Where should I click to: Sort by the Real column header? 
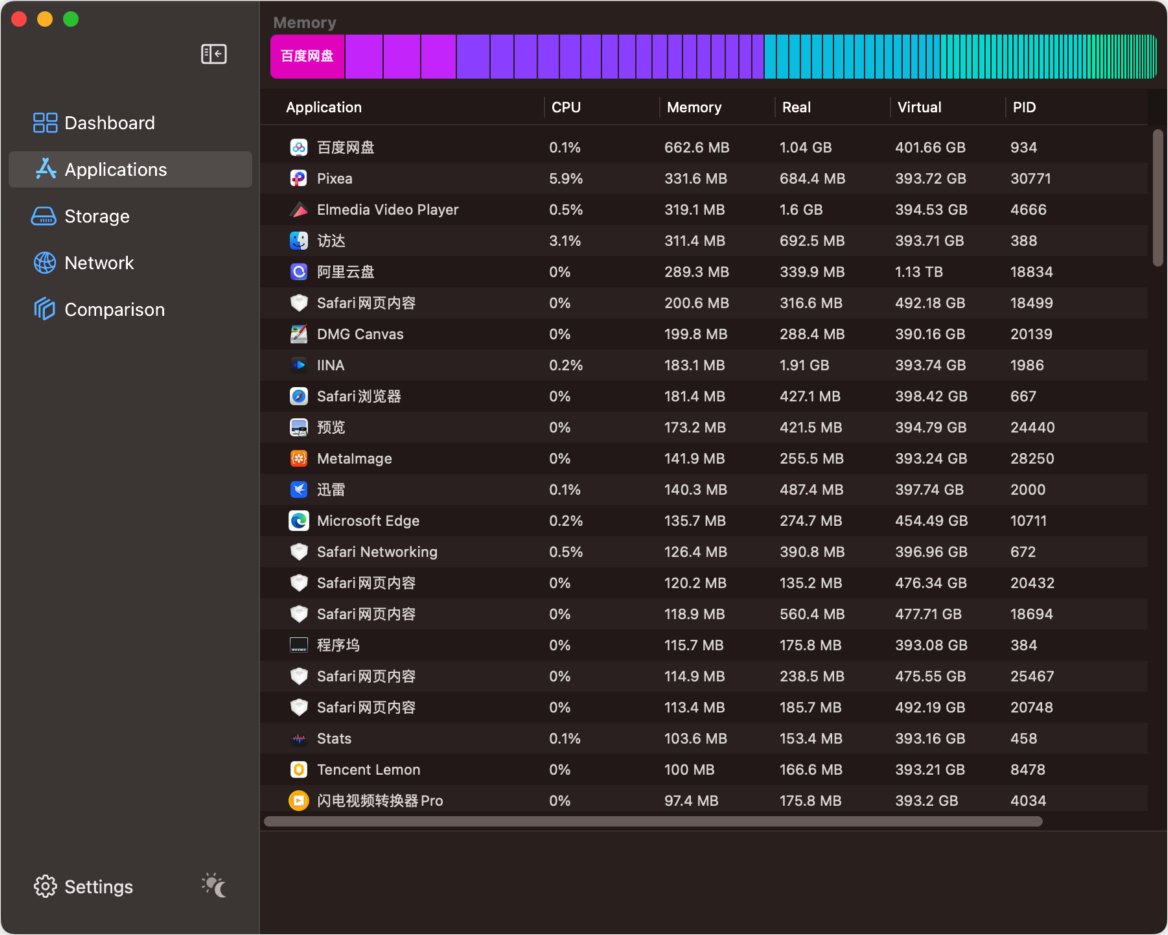point(796,107)
